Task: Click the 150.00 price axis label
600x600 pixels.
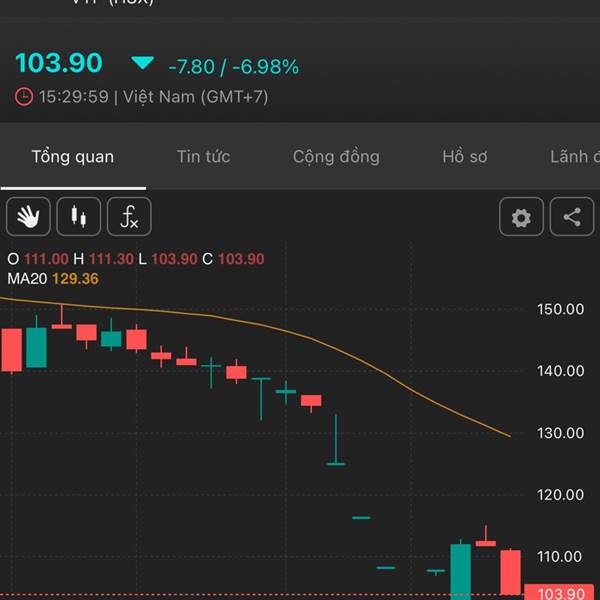Action: coord(561,309)
